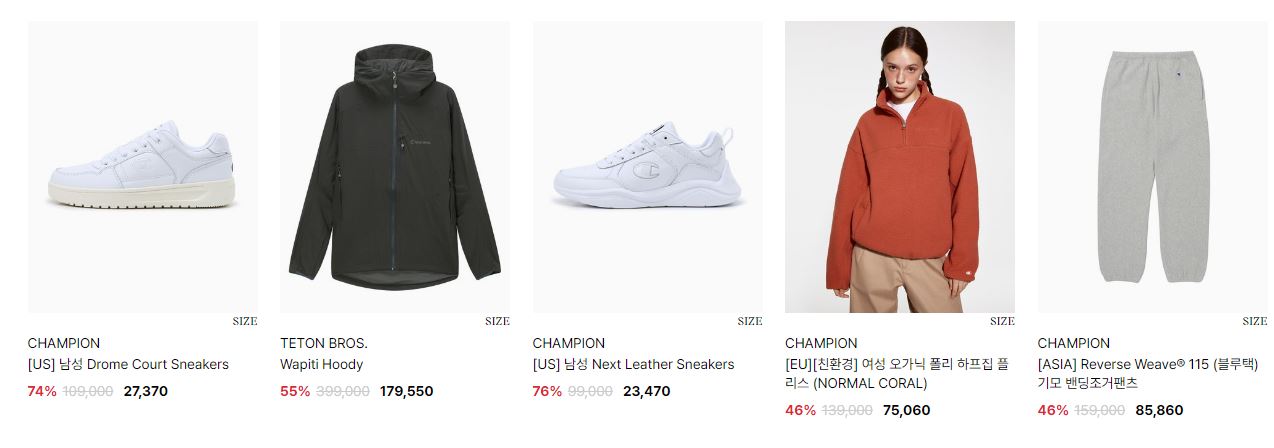Show SIZE options under the coral fleece
The image size is (1274, 448).
coord(1002,321)
